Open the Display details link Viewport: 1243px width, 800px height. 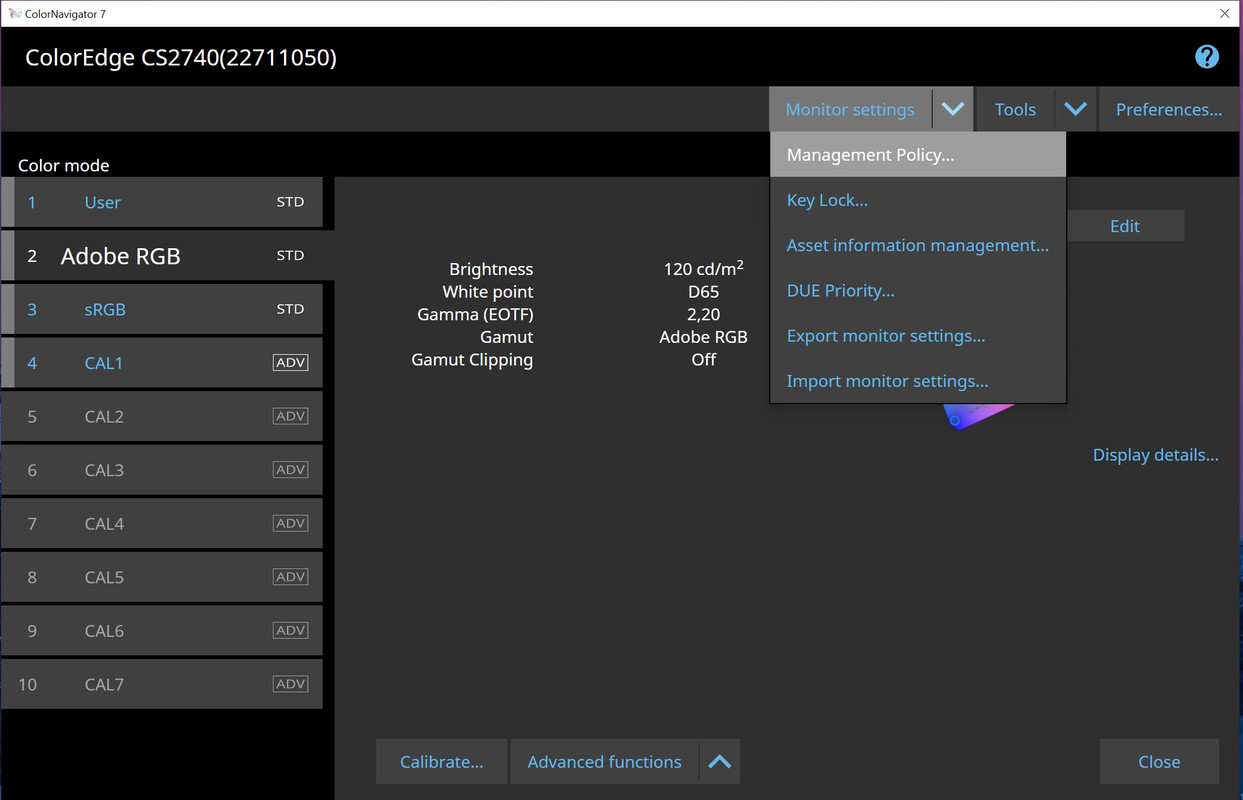[x=1156, y=455]
